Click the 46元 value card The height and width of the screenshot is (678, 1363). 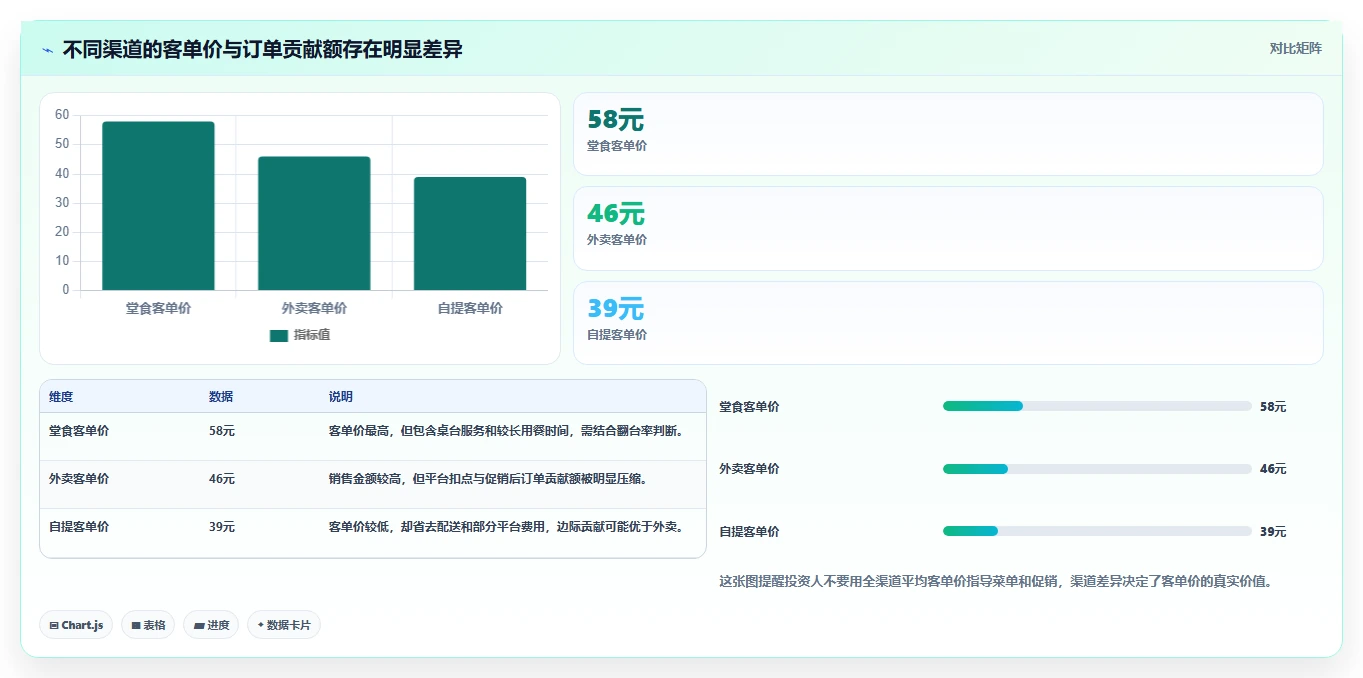click(948, 229)
